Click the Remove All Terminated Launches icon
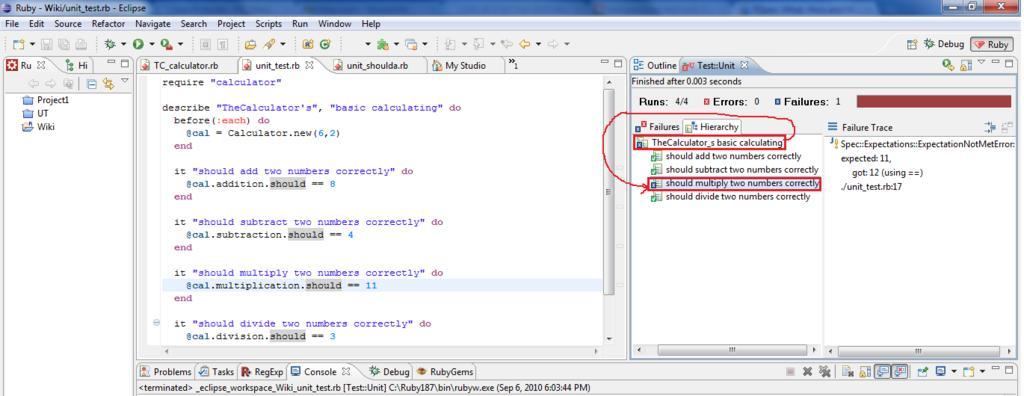 [825, 371]
